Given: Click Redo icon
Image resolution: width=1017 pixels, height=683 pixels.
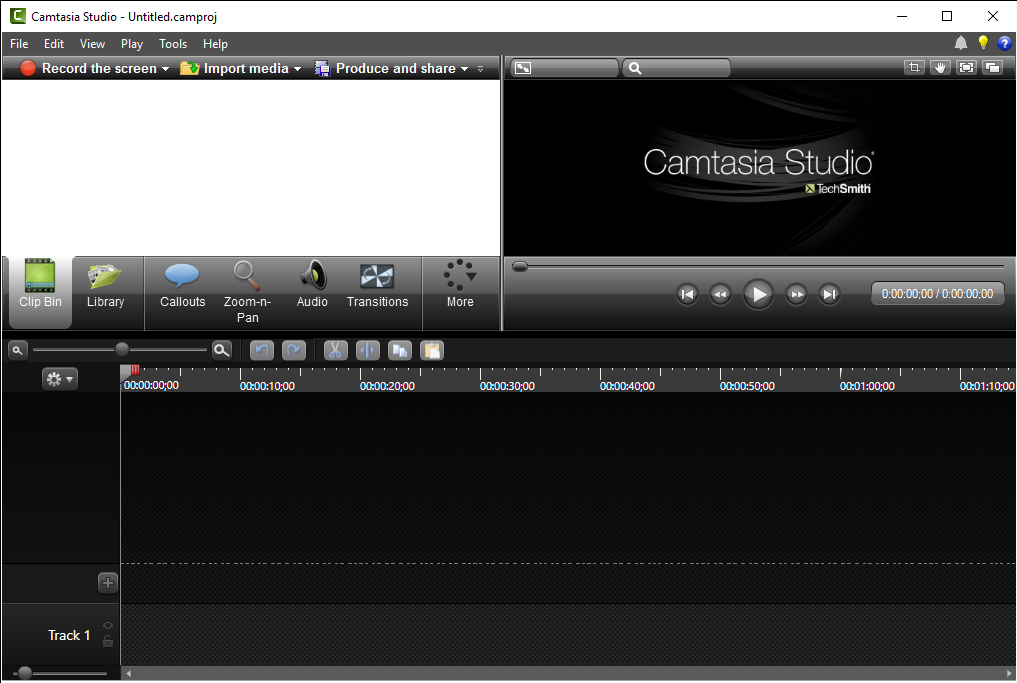Looking at the screenshot, I should click(x=294, y=350).
